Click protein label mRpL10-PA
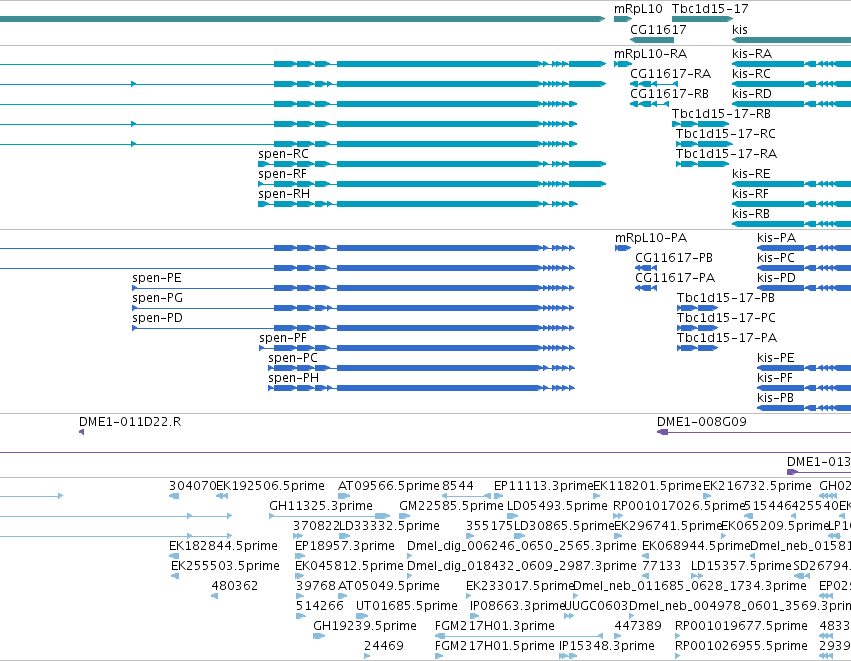Screen dimensions: 851x661 tap(651, 238)
